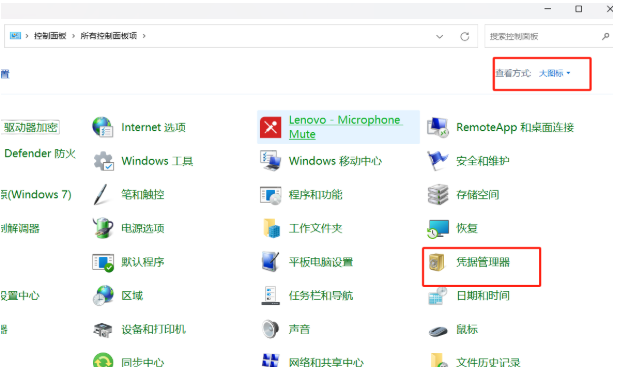Image resolution: width=620 pixels, height=381 pixels.
Task: Open the 安全和维护 text link
Action: point(483,161)
